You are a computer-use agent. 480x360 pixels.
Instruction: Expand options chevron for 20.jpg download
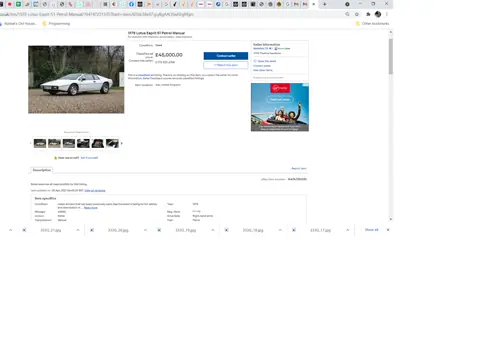click(145, 230)
